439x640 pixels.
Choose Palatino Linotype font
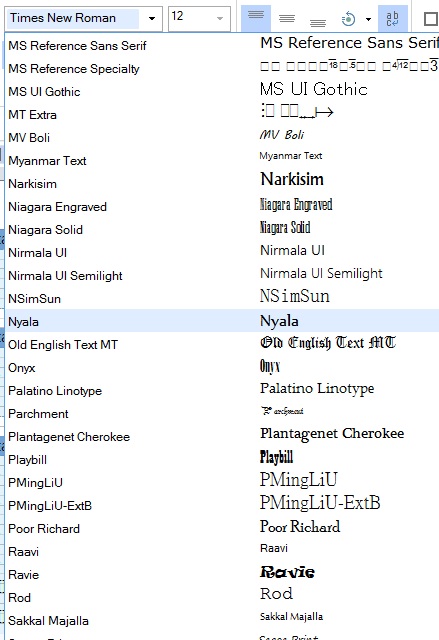point(222,390)
